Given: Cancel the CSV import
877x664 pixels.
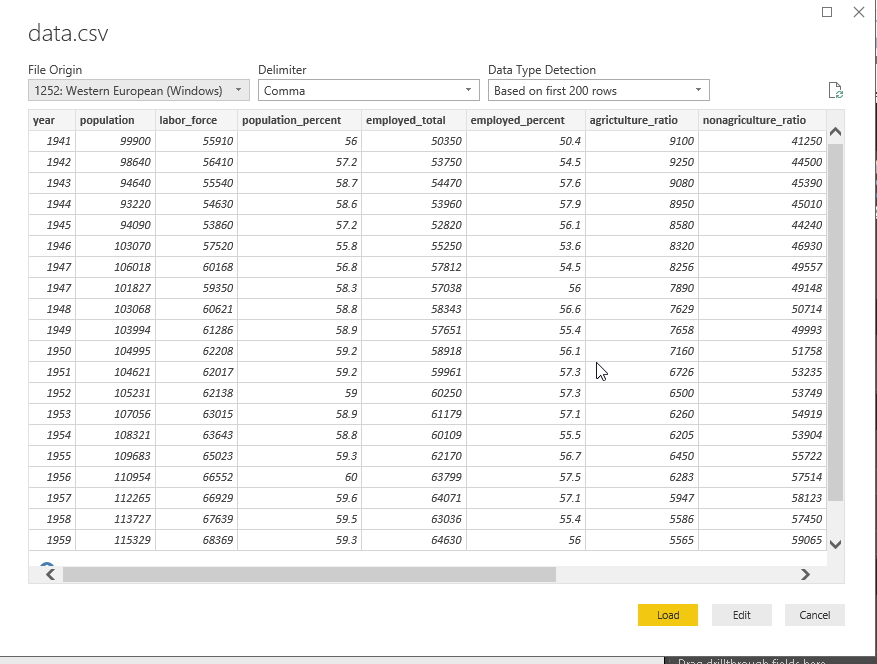Looking at the screenshot, I should click(815, 615).
